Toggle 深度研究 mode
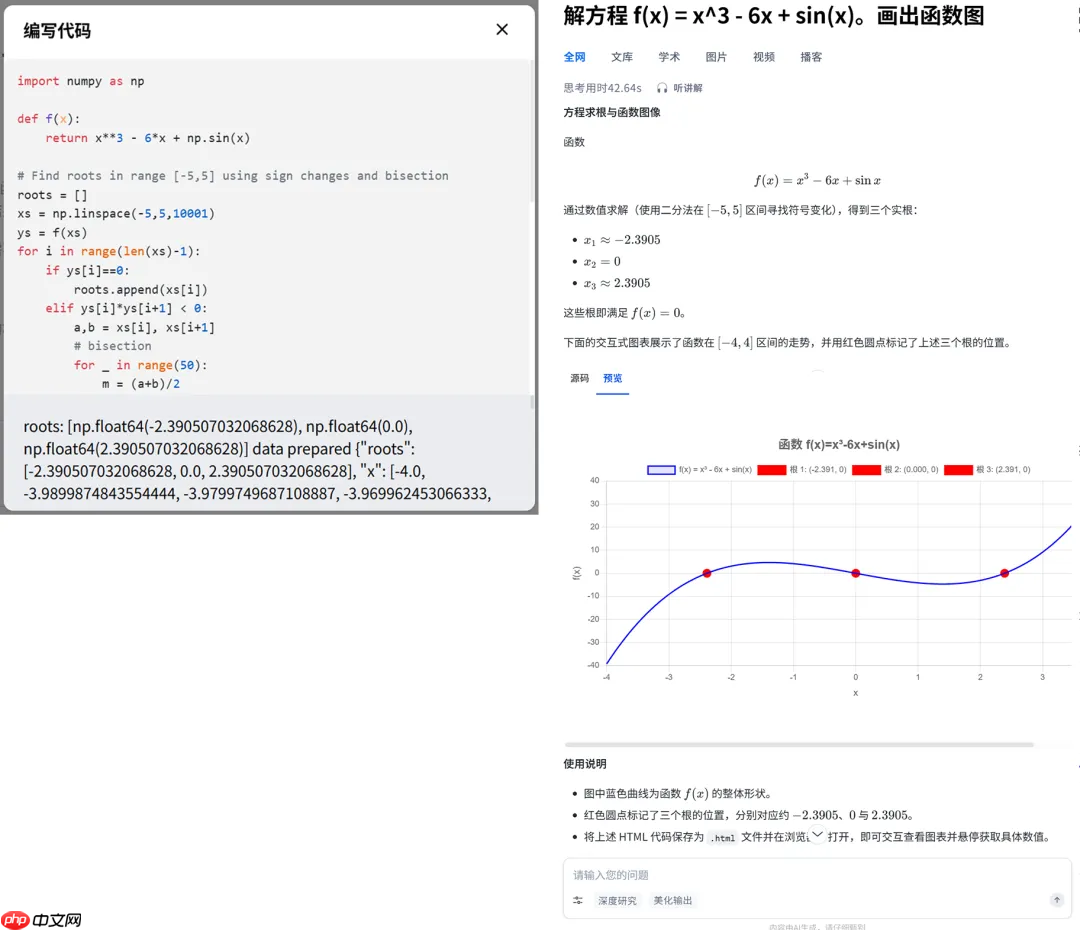1080x930 pixels. [617, 900]
